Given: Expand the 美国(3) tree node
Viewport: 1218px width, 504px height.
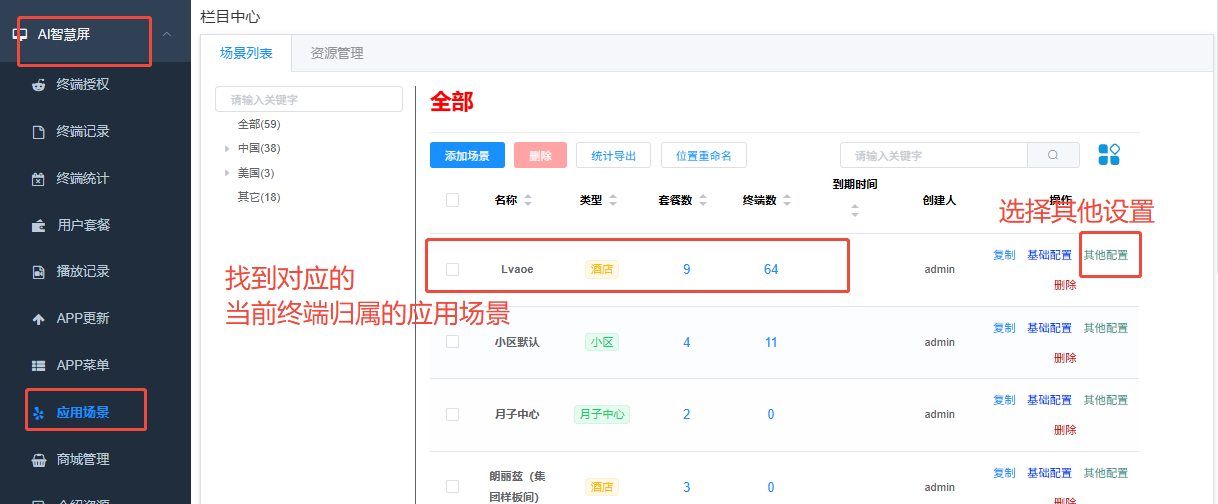Looking at the screenshot, I should point(227,173).
